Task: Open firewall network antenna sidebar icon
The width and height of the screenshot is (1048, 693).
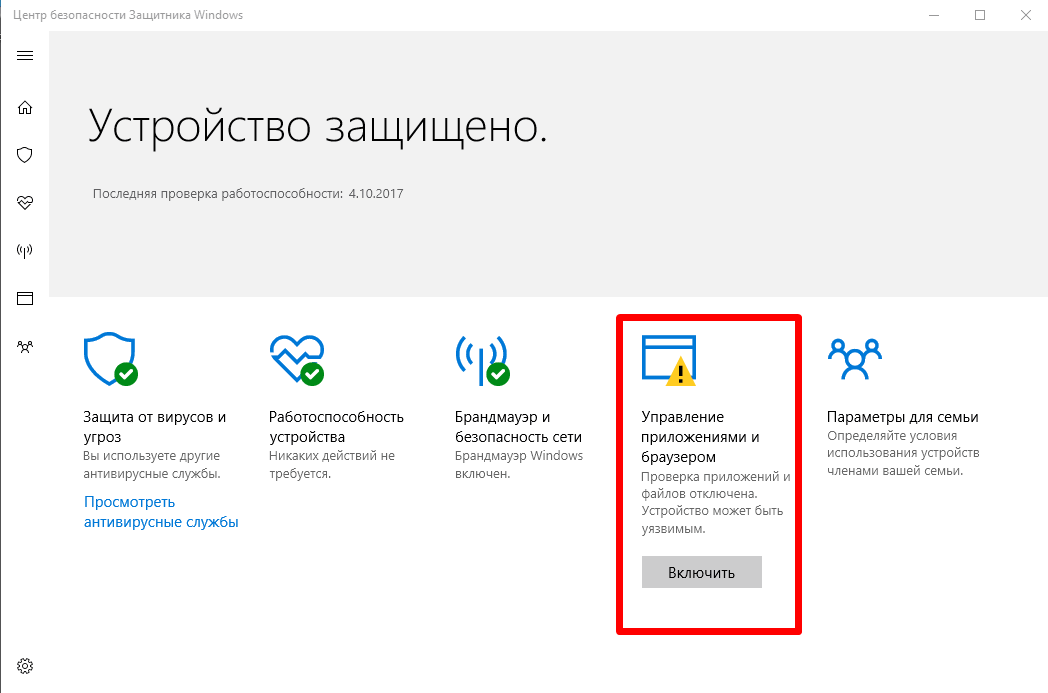Action: 25,251
